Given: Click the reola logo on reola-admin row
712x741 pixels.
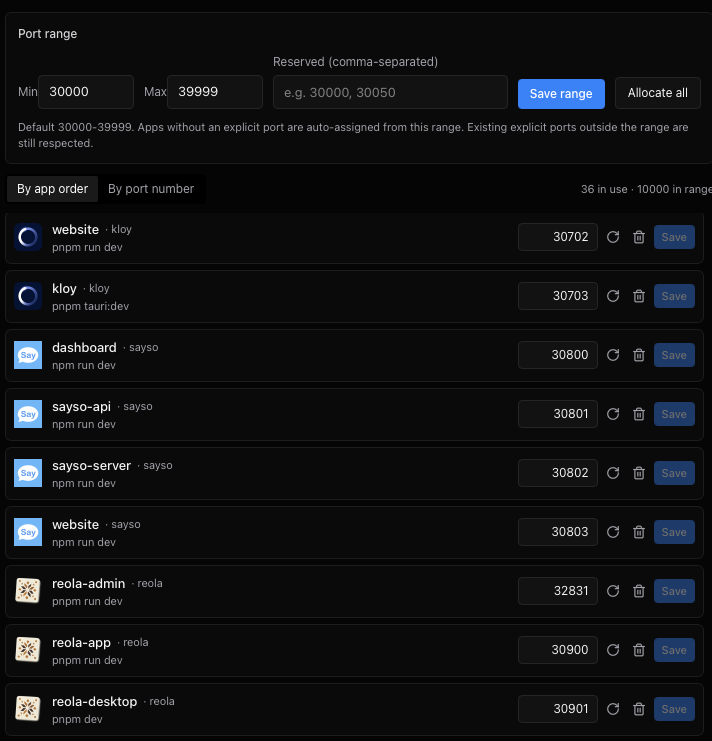Looking at the screenshot, I should coord(28,591).
